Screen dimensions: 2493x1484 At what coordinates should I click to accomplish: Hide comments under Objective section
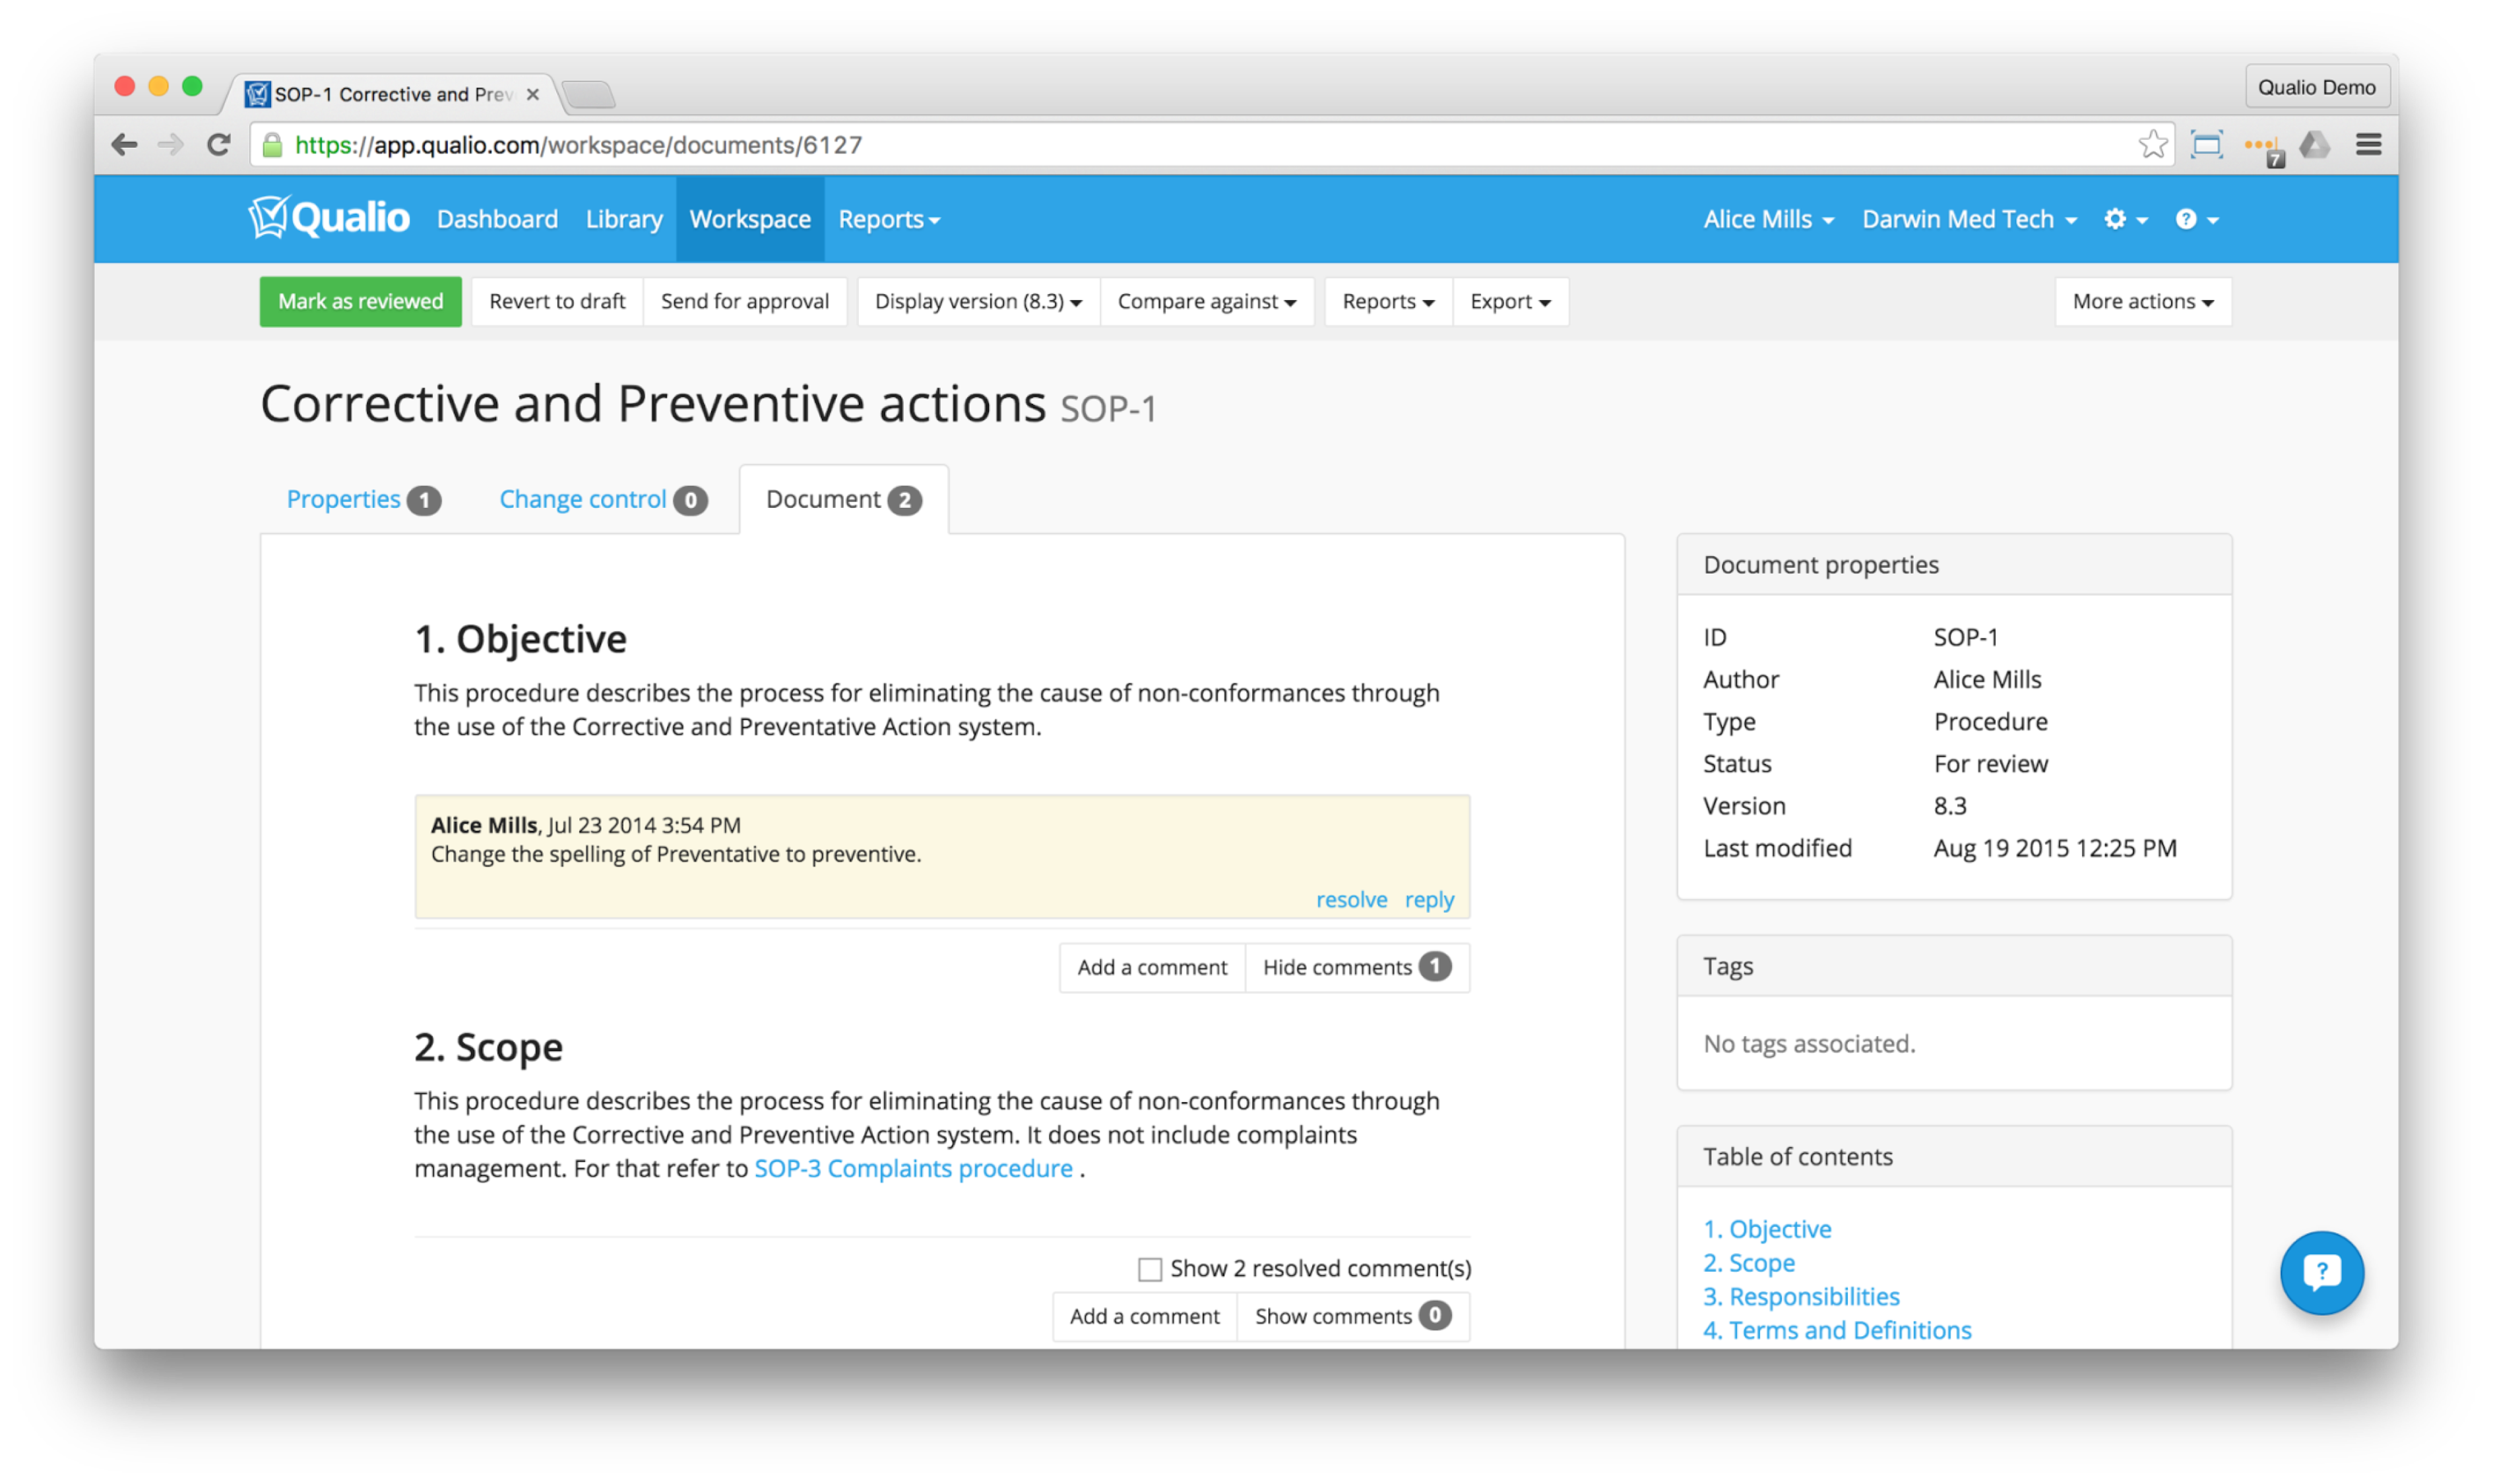[x=1356, y=967]
